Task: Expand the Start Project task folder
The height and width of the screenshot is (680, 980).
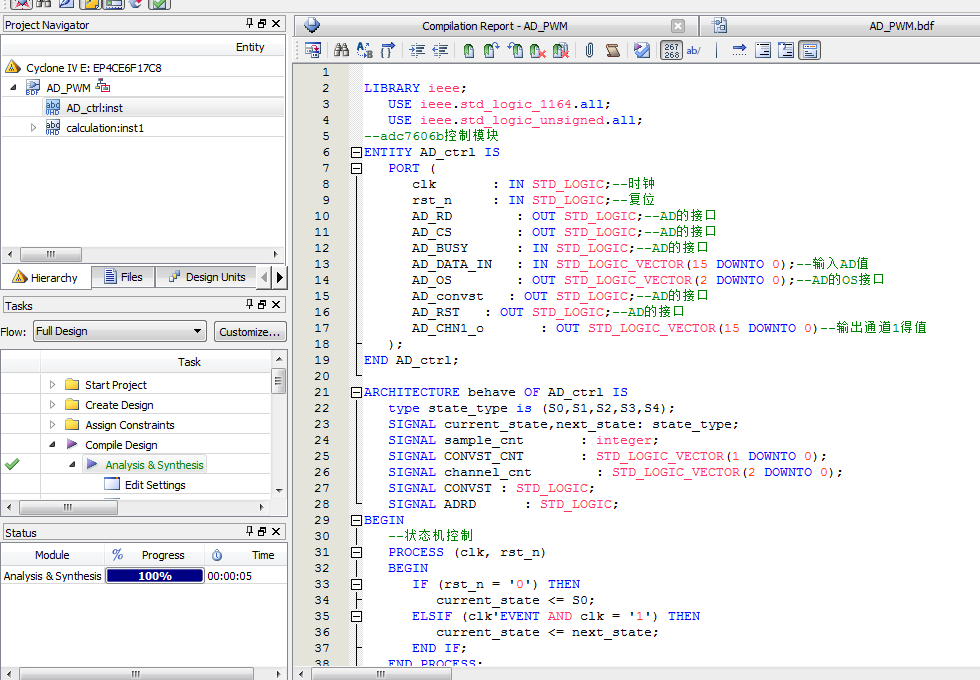Action: point(53,385)
